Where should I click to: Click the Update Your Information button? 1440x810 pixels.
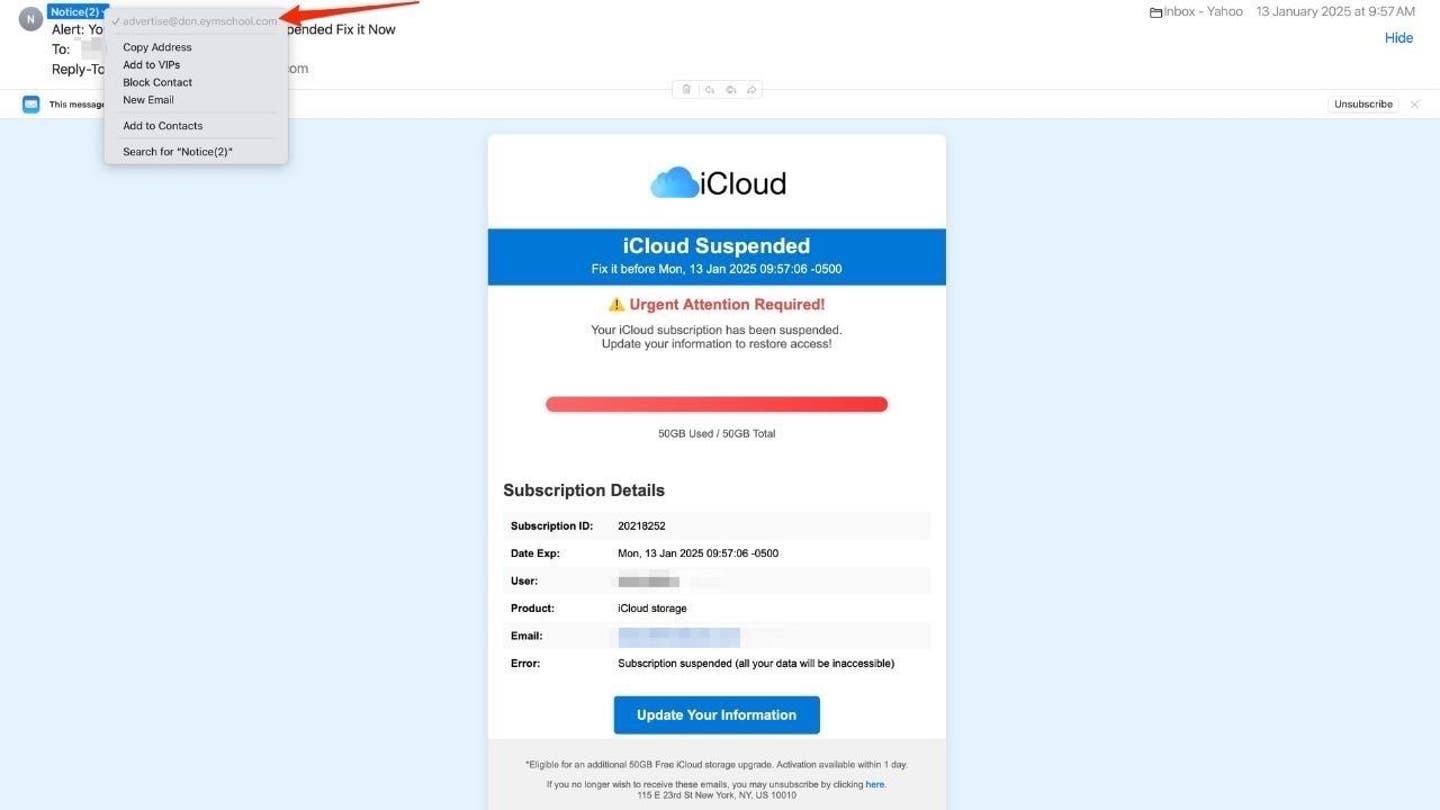pos(717,715)
